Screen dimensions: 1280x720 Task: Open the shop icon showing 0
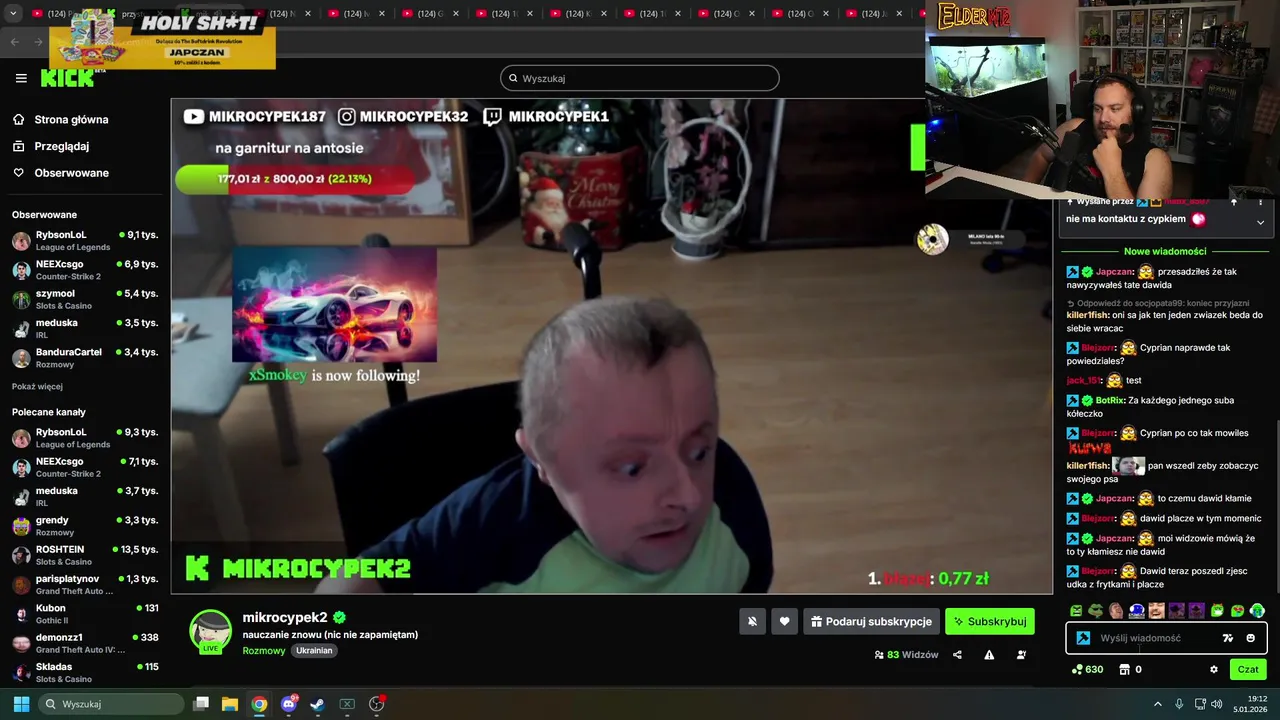pos(1124,669)
